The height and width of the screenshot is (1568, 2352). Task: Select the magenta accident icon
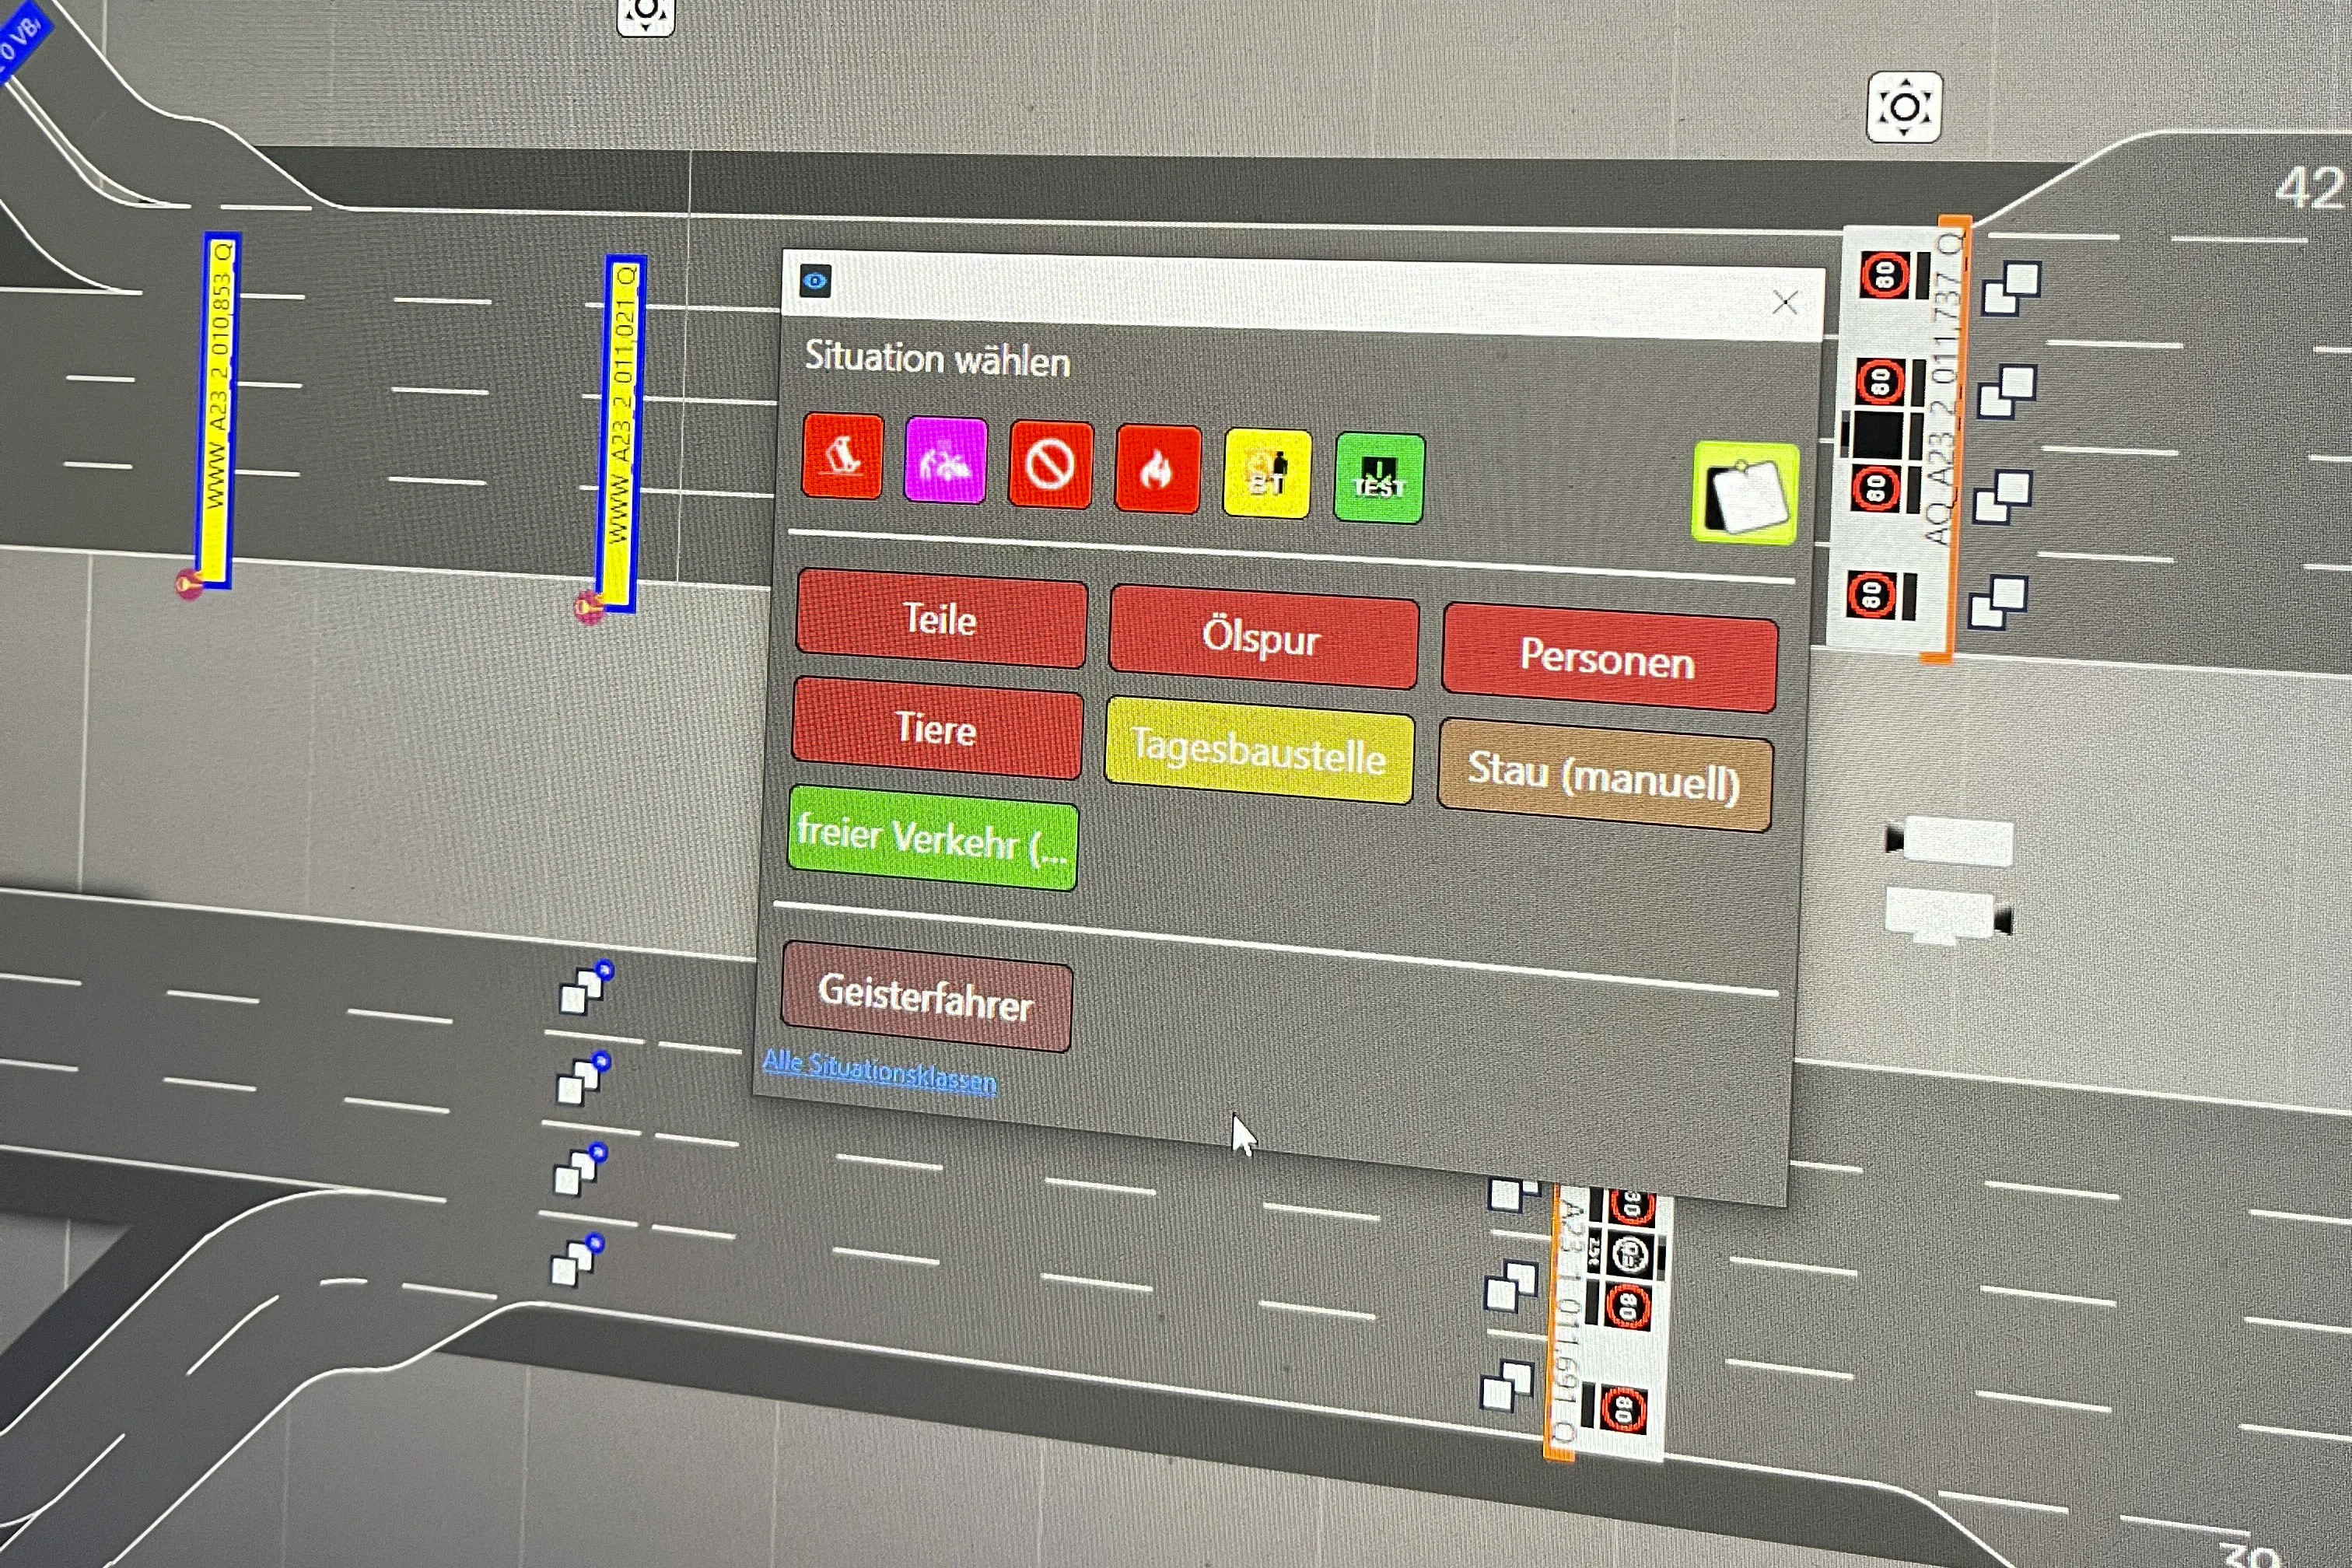[945, 461]
